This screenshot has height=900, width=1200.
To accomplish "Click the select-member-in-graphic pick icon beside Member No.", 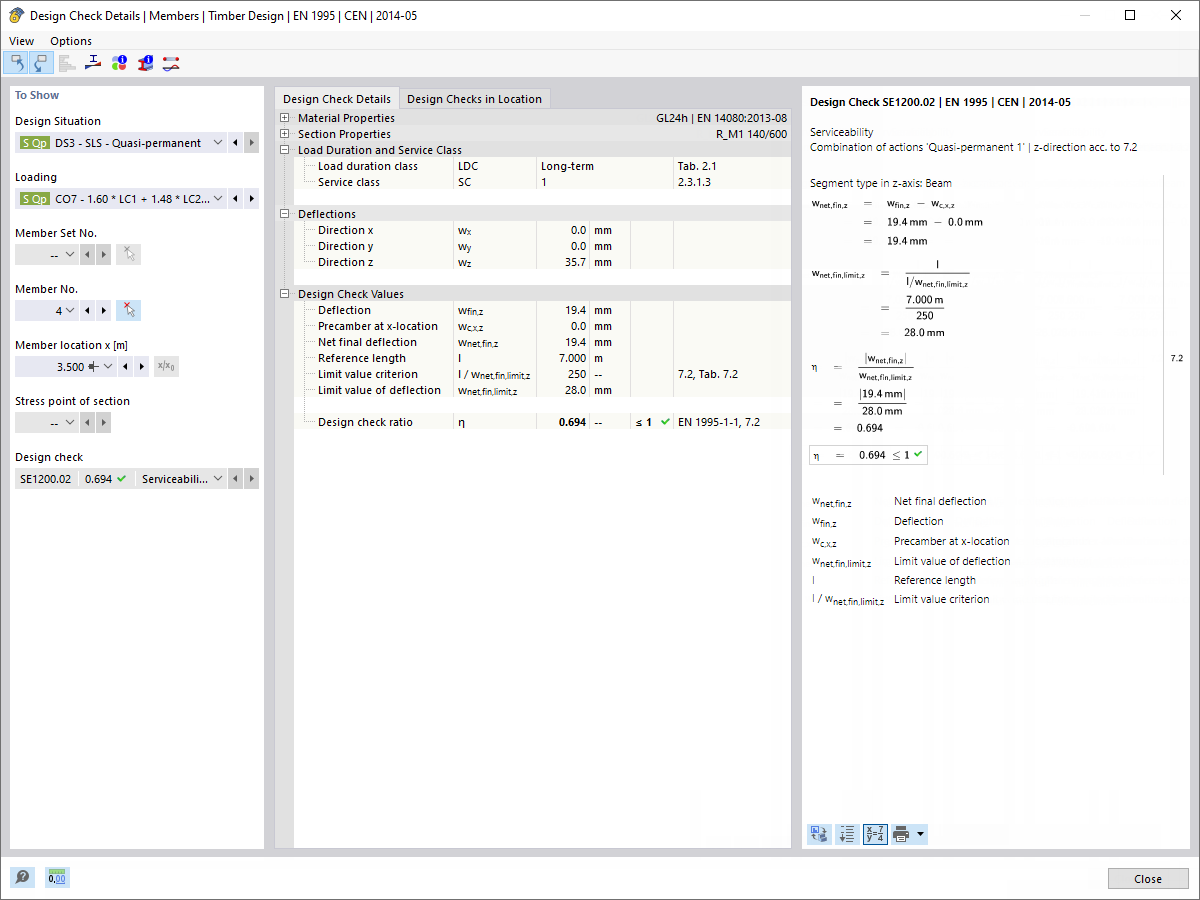I will [x=126, y=310].
